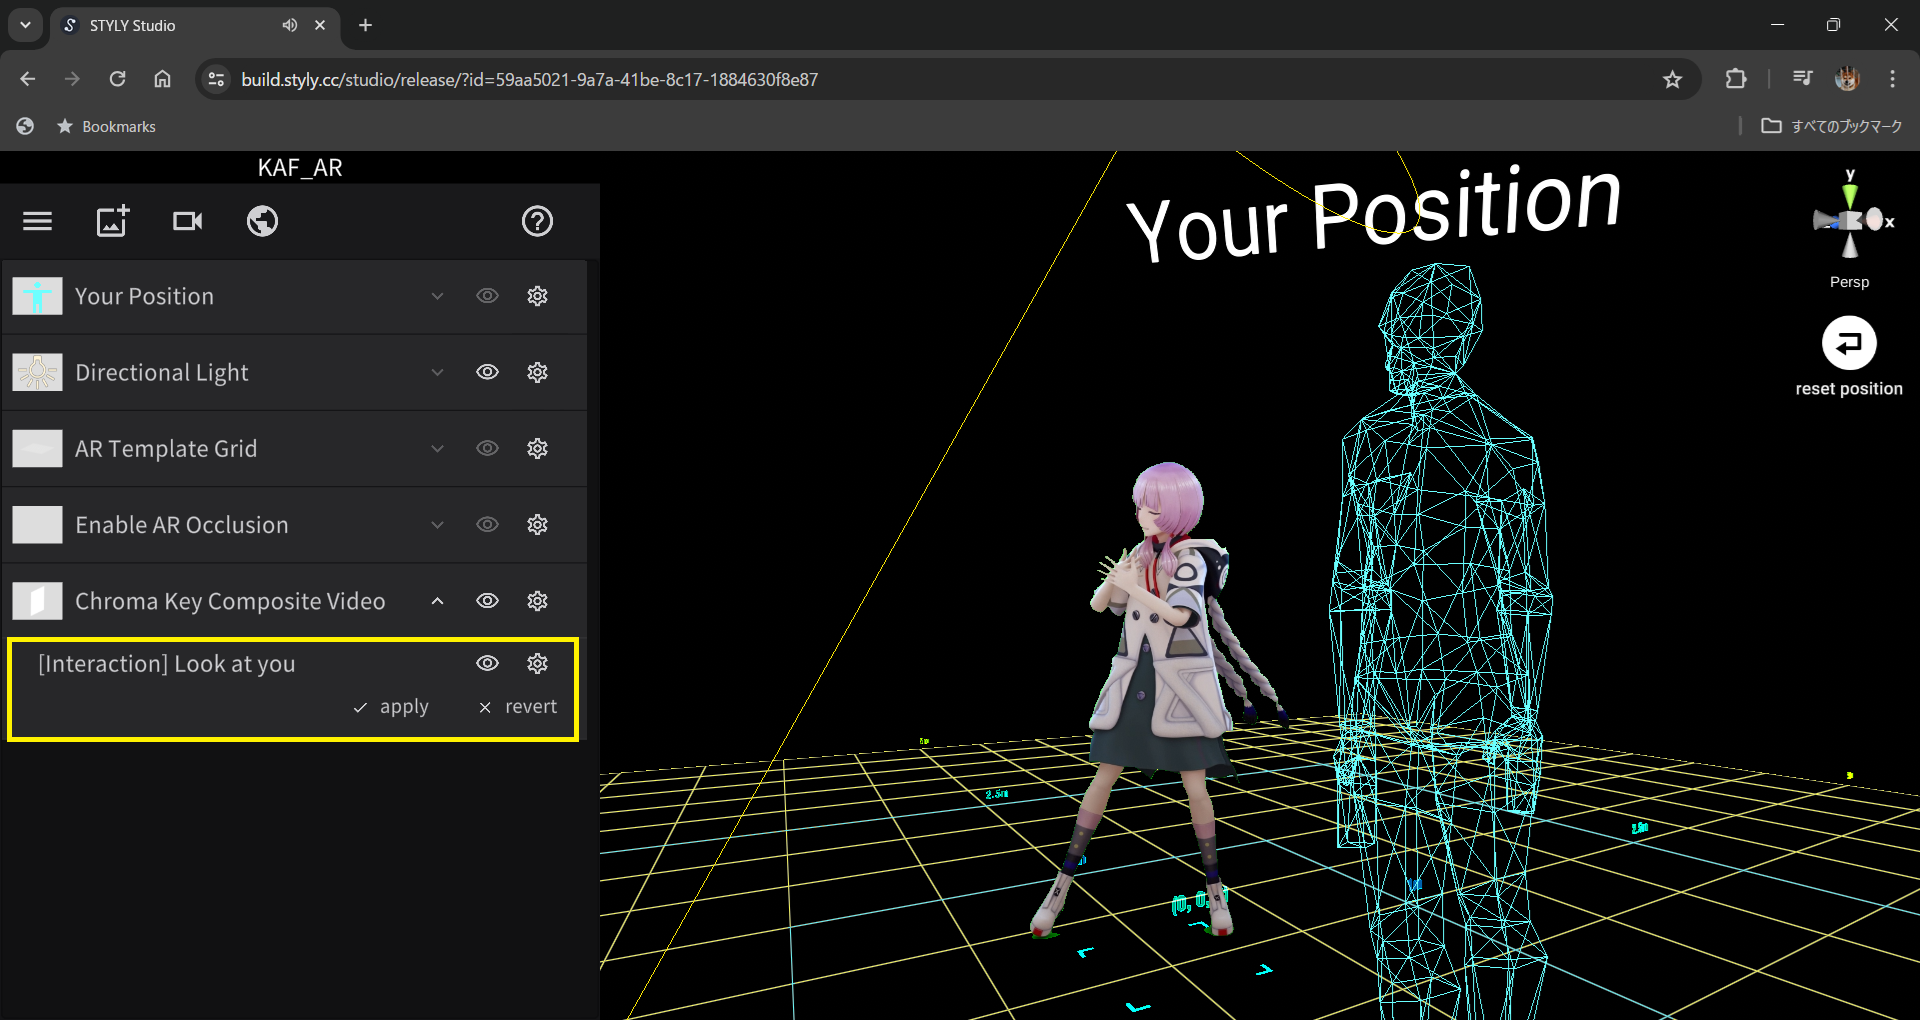Open the Bookmarks folder in bookmarks bar
The image size is (1920, 1020).
[106, 126]
